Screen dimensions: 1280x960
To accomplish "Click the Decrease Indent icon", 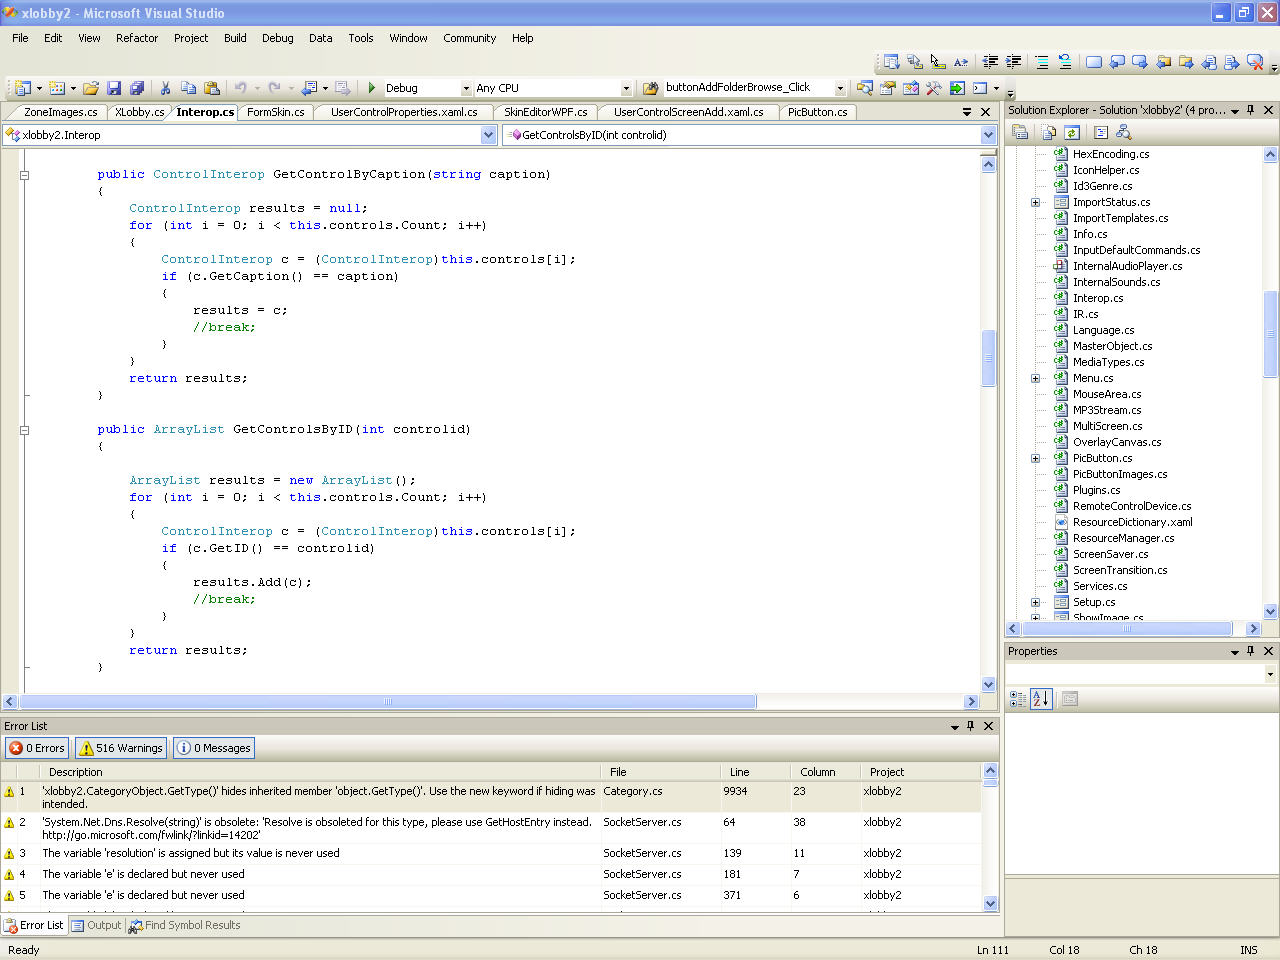I will point(990,62).
